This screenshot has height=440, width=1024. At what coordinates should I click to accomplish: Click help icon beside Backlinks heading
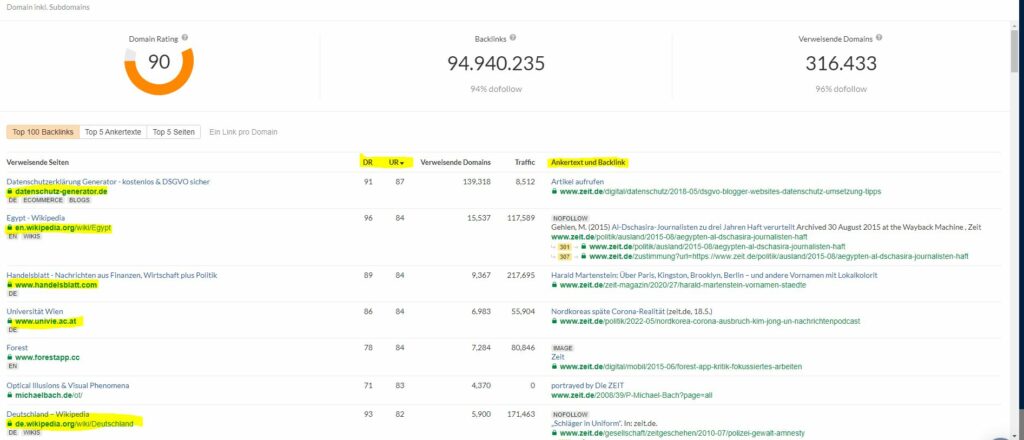pos(513,38)
